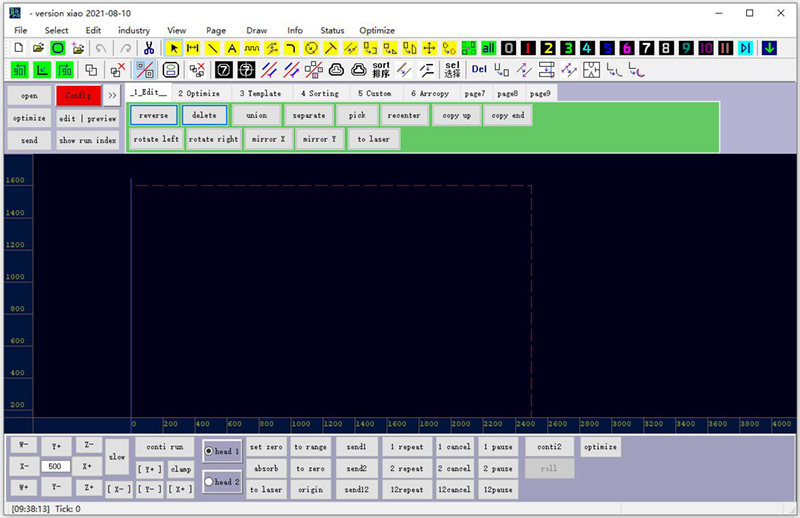Click the 'Z-' jog button
Screen dimensions: 800x518
coord(89,445)
